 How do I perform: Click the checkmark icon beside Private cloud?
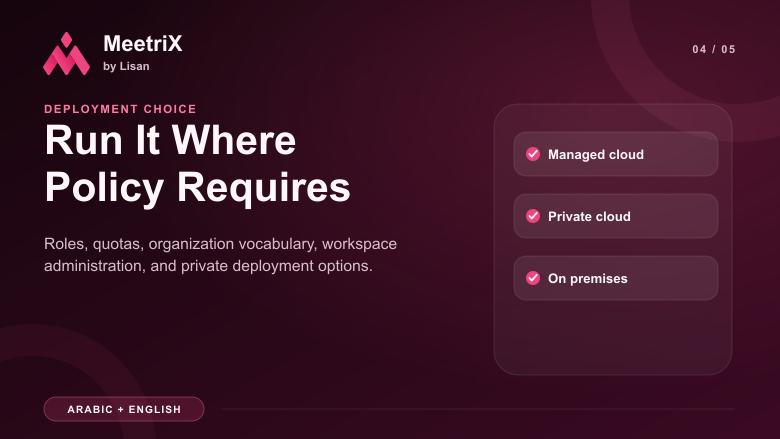click(533, 216)
